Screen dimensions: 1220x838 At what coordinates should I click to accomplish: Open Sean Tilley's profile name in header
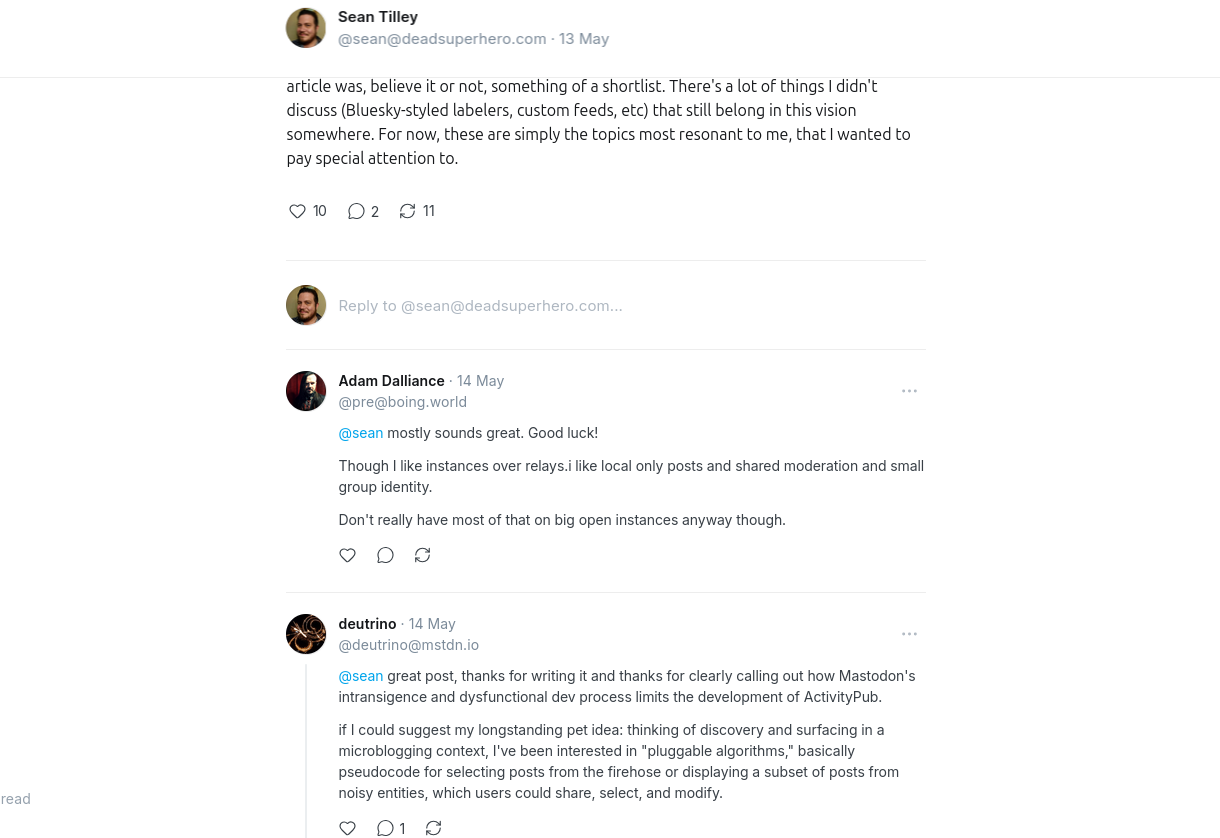pos(378,17)
